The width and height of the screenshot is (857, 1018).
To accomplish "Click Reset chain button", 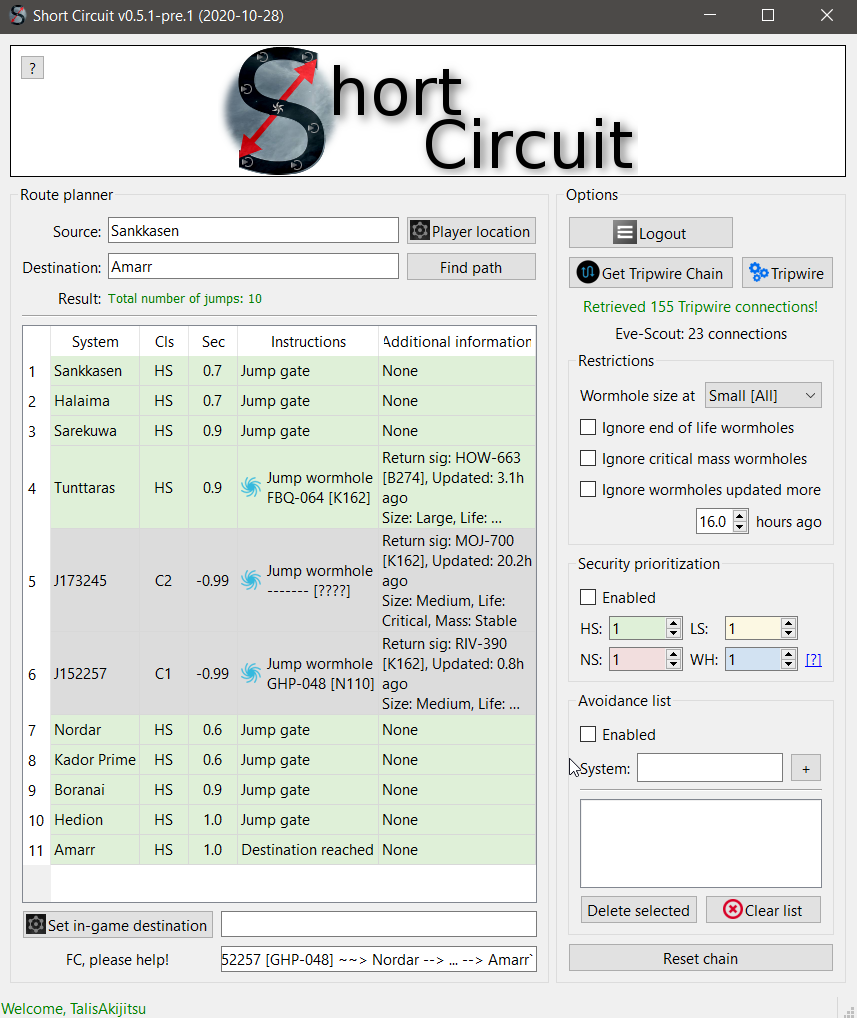I will (x=701, y=958).
